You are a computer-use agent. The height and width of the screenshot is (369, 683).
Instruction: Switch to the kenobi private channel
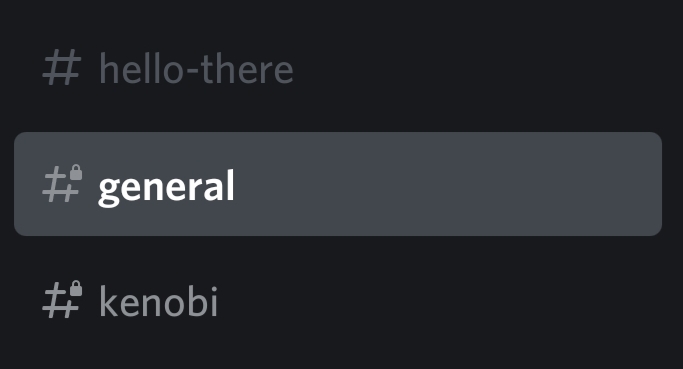coord(338,300)
